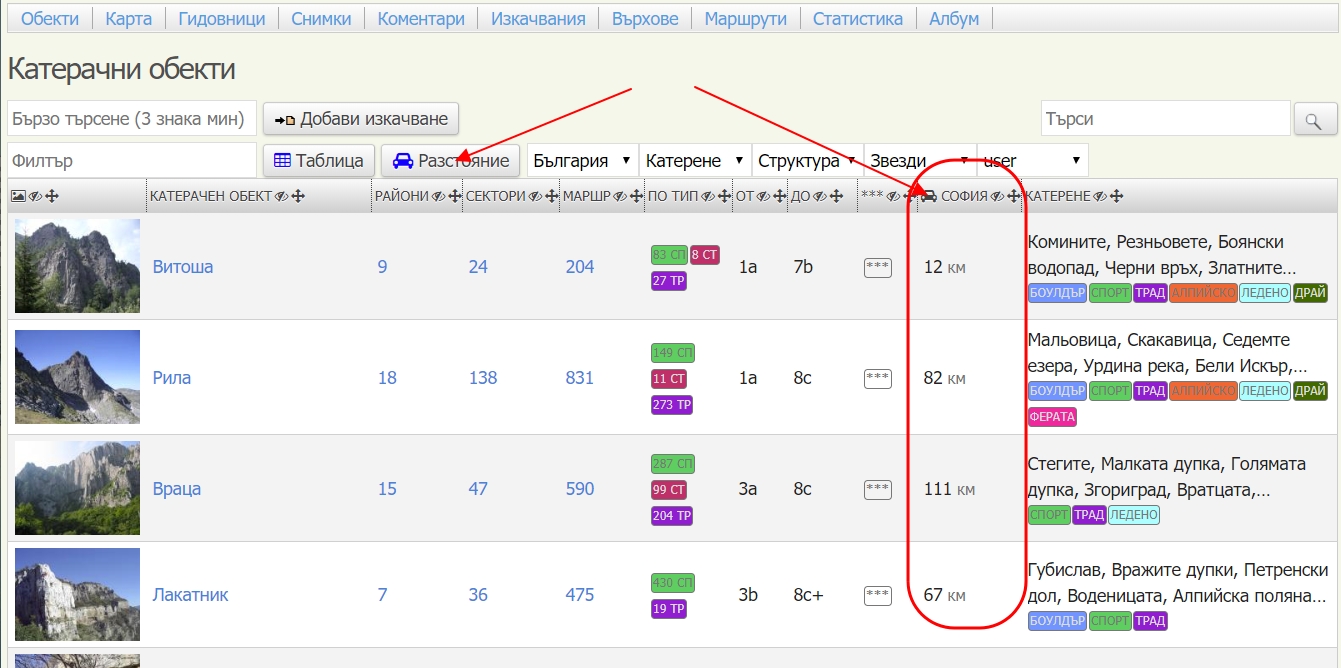Hide the Катерачен обект column via eye icon

281,197
